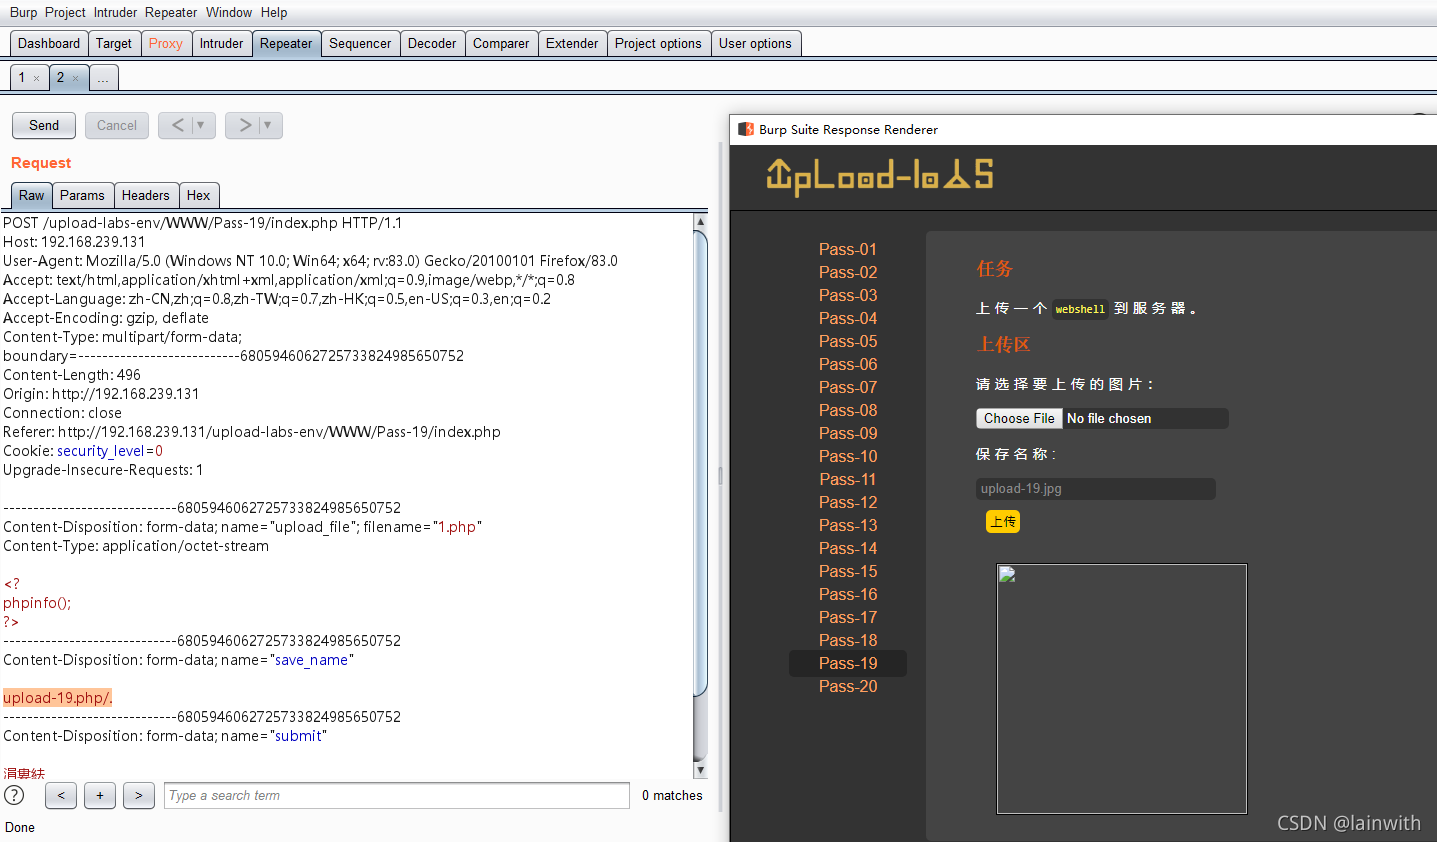Click the Upload-labs logo
The width and height of the screenshot is (1437, 842).
coord(879,176)
